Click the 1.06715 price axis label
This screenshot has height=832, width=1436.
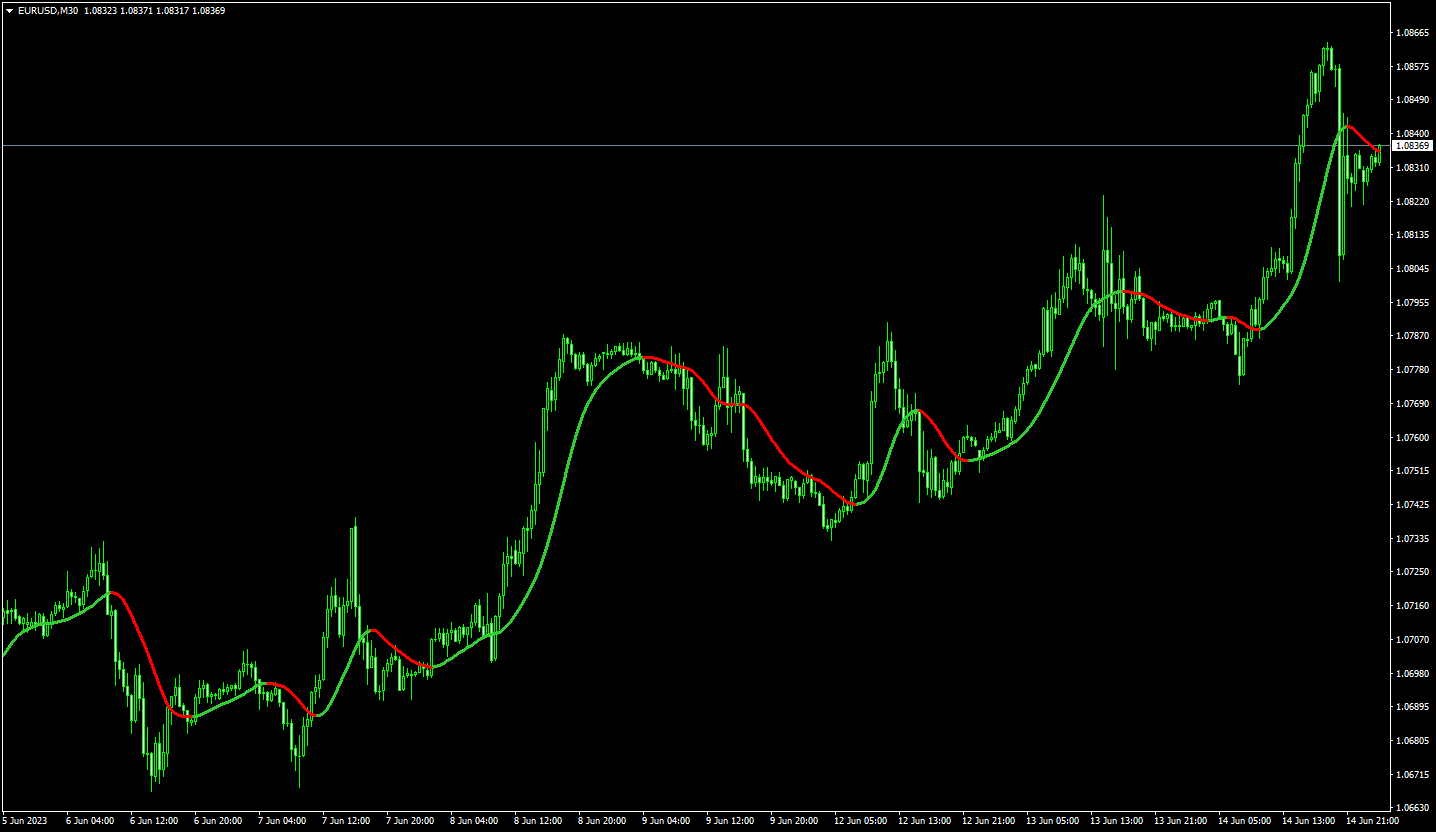tap(1412, 774)
